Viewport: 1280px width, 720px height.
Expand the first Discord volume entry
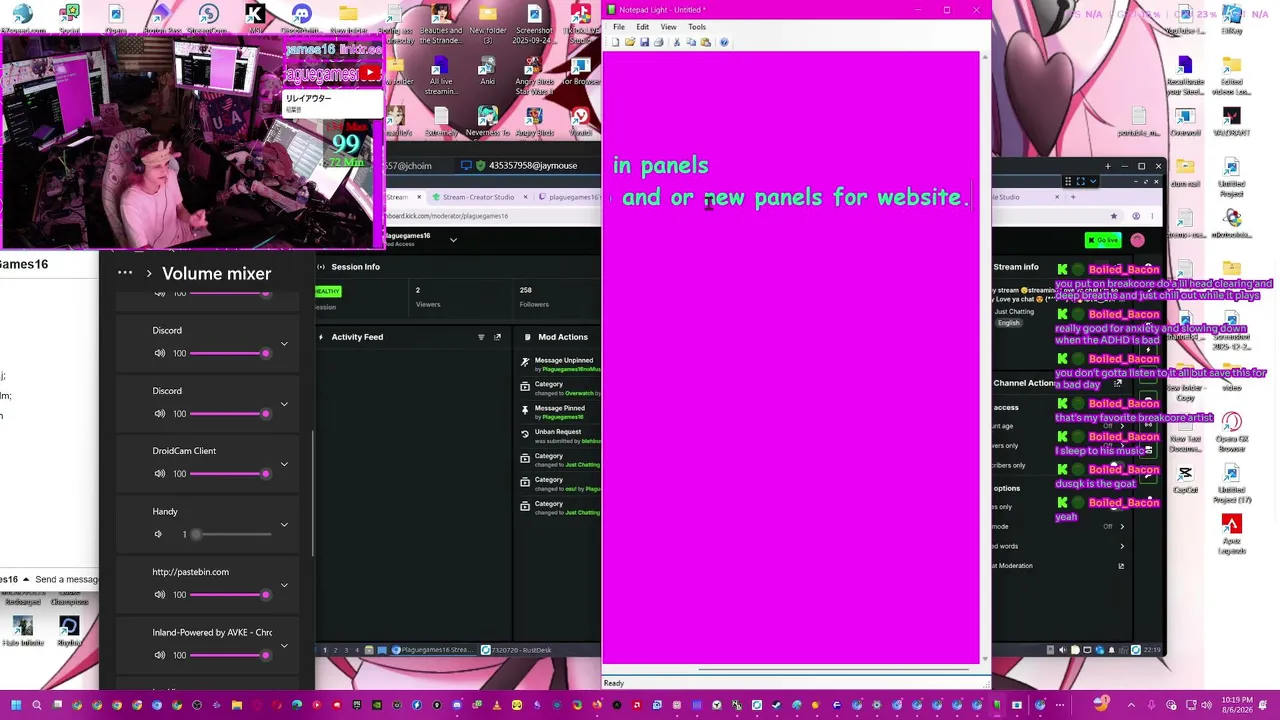(284, 344)
